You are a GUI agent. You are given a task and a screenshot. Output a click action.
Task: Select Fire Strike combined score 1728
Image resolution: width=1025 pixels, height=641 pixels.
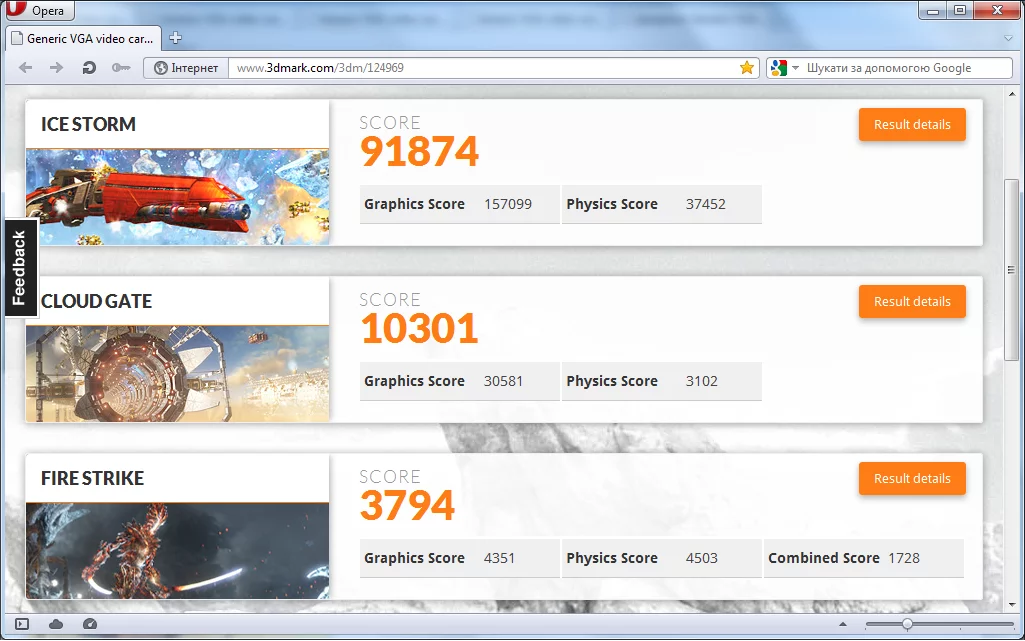903,558
